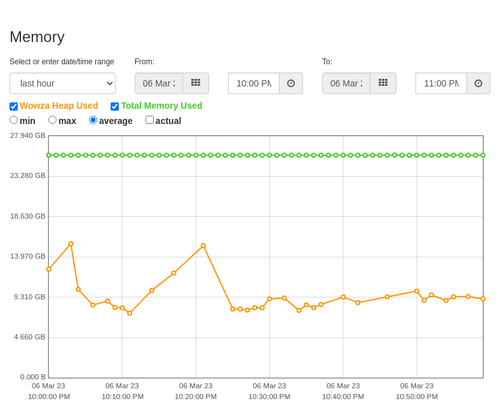This screenshot has height=403, width=500.
Task: Click the '10:10:00 PM' x-axis label
Action: coord(123,397)
